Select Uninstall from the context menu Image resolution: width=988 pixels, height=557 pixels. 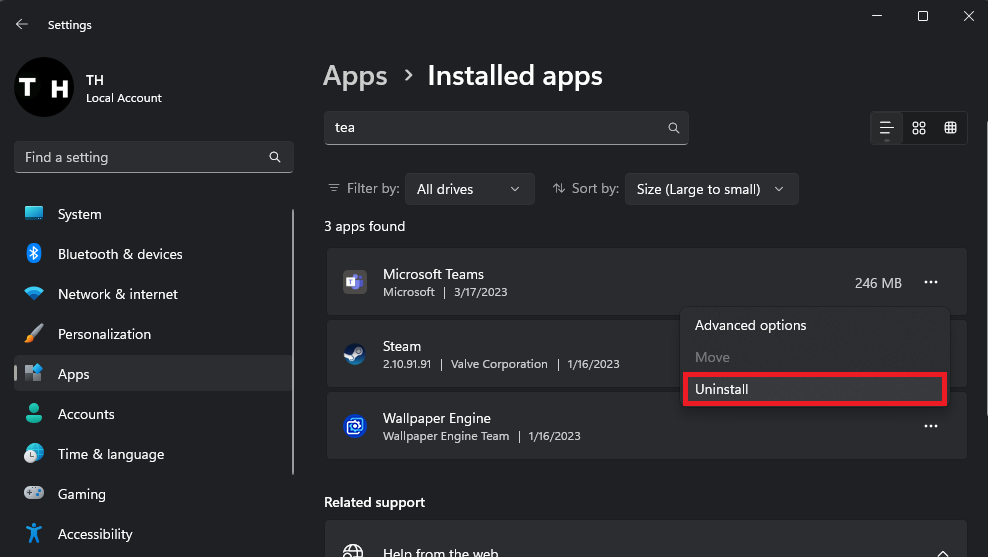click(x=813, y=389)
